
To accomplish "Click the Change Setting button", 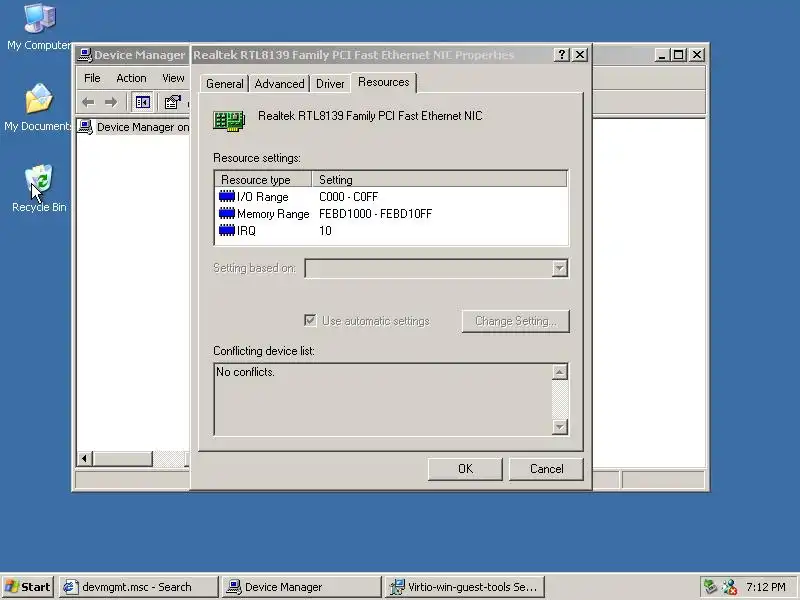I will click(515, 321).
